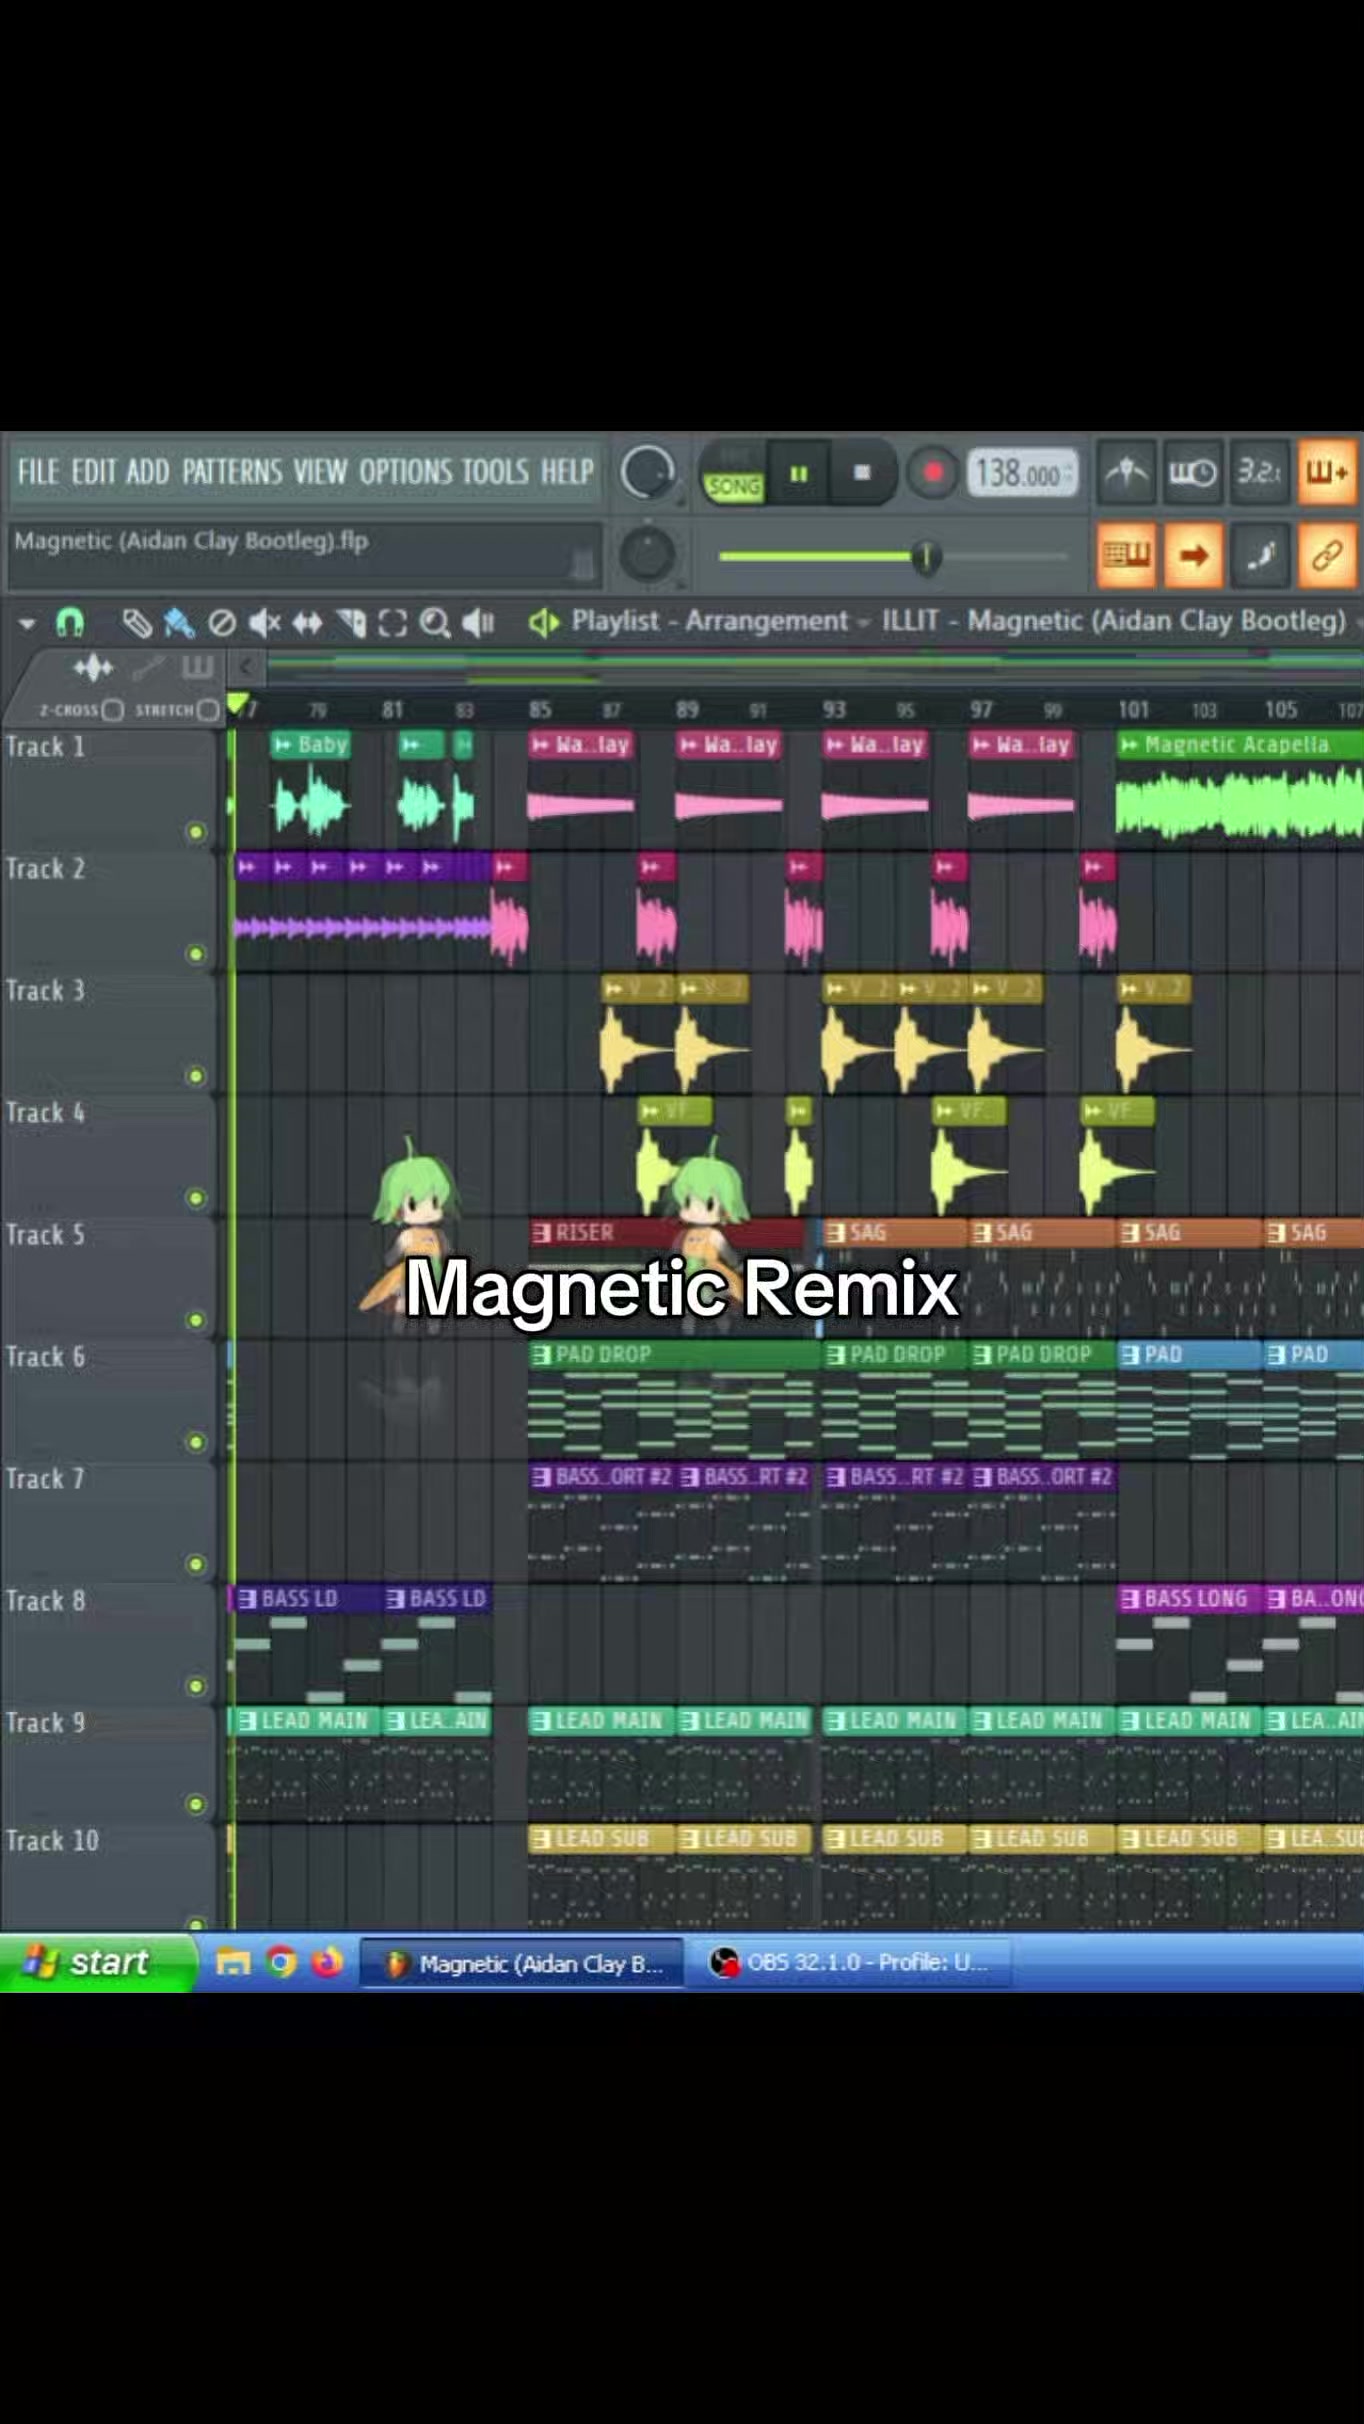Enable wait for input before recording
The image size is (1364, 2424).
(x=1192, y=472)
